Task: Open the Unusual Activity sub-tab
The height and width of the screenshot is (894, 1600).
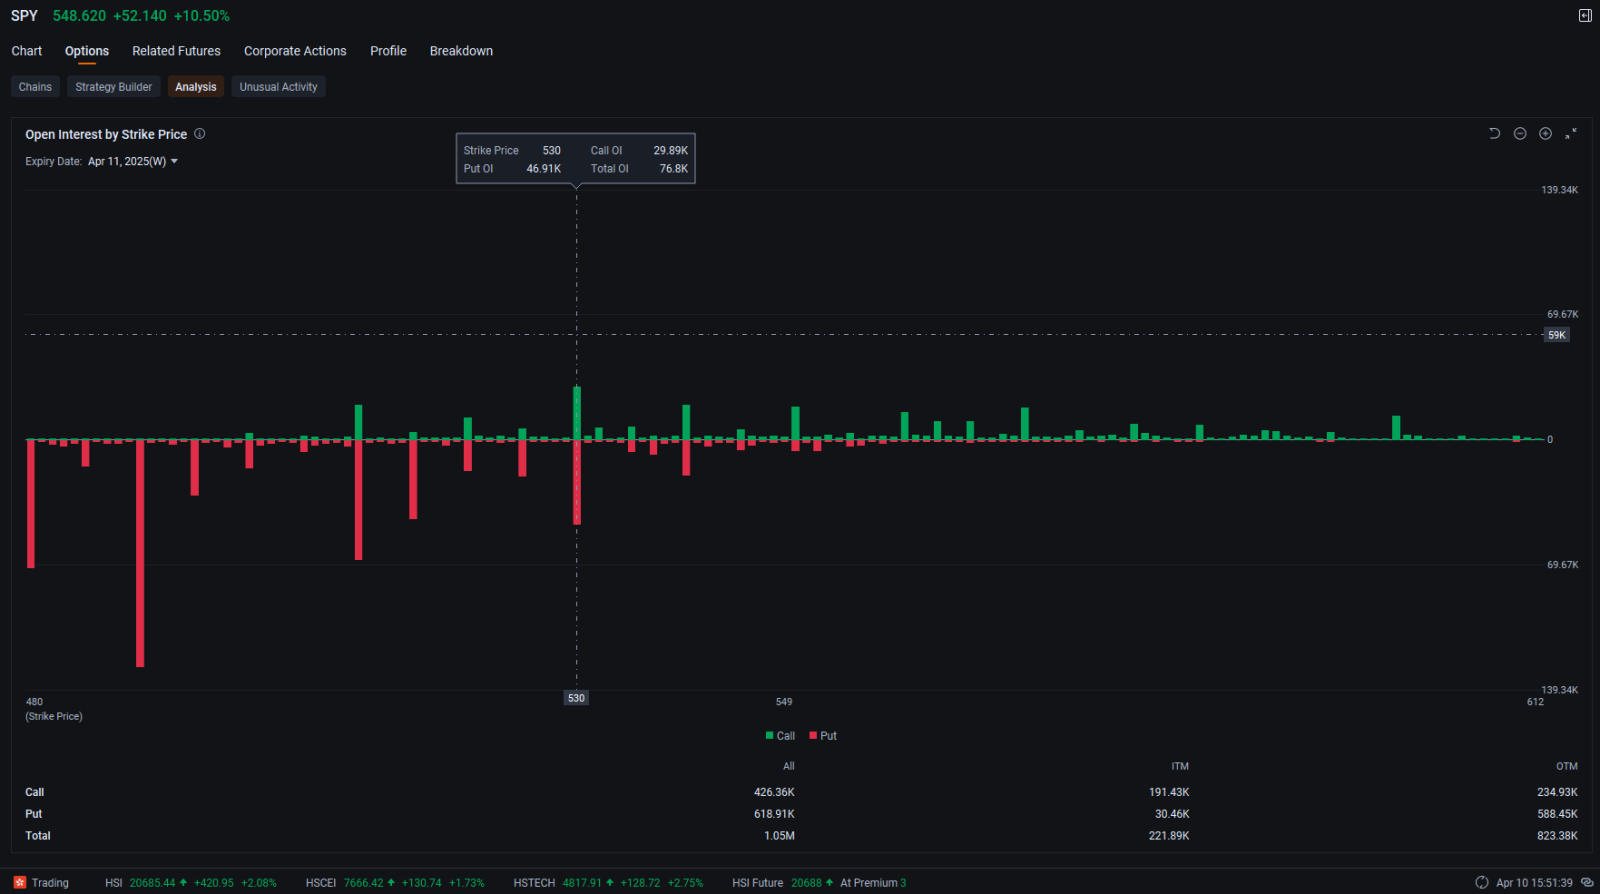Action: click(278, 87)
